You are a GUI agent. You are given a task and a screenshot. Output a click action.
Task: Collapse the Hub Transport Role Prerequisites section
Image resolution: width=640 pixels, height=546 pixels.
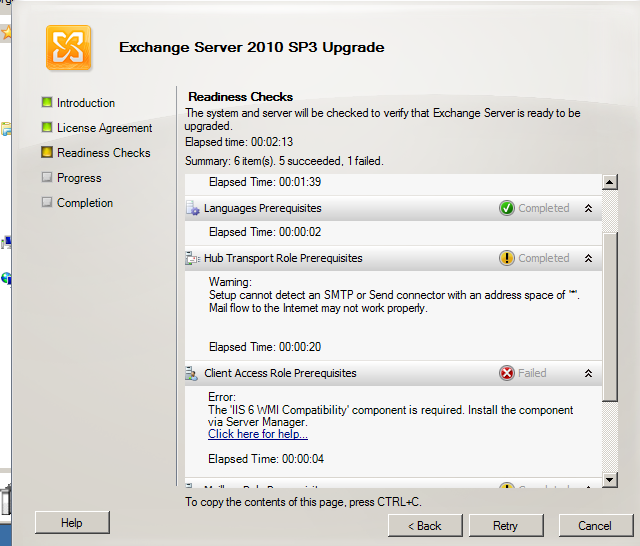coord(588,258)
